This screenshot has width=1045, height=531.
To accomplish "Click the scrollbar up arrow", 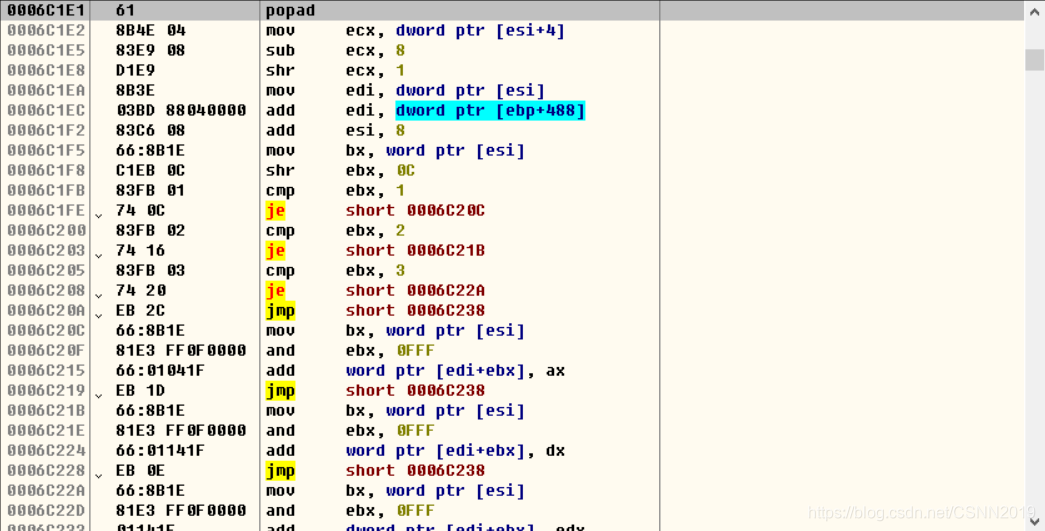I will (x=1034, y=11).
